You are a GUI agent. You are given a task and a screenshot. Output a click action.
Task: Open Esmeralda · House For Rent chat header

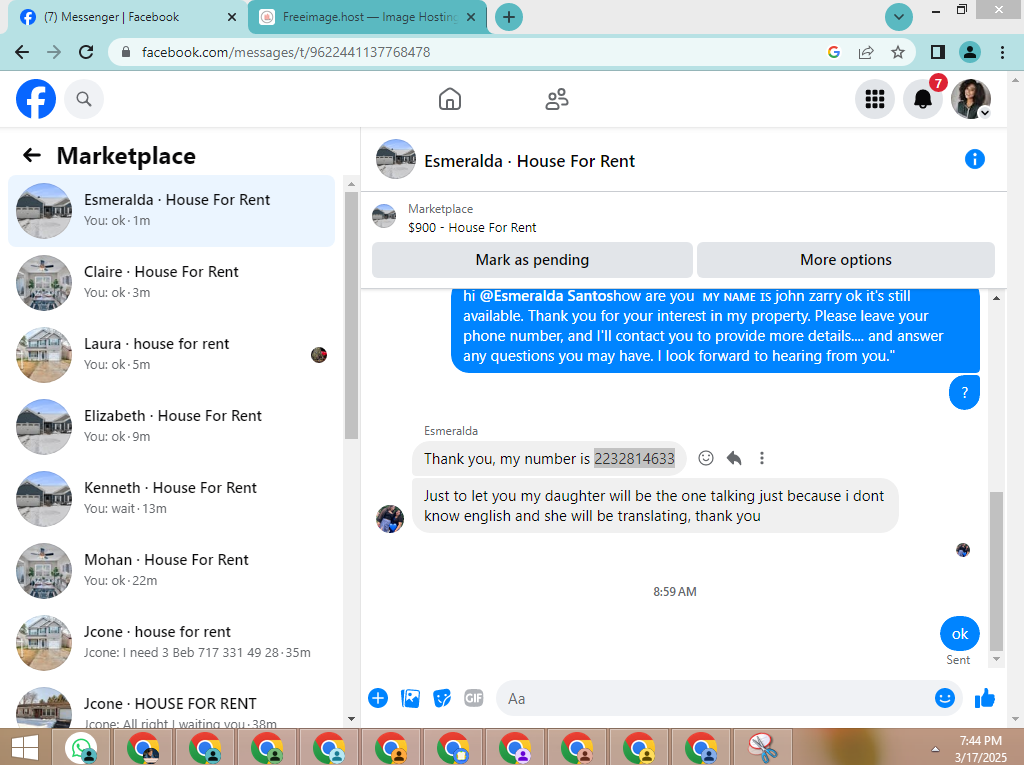pos(529,161)
